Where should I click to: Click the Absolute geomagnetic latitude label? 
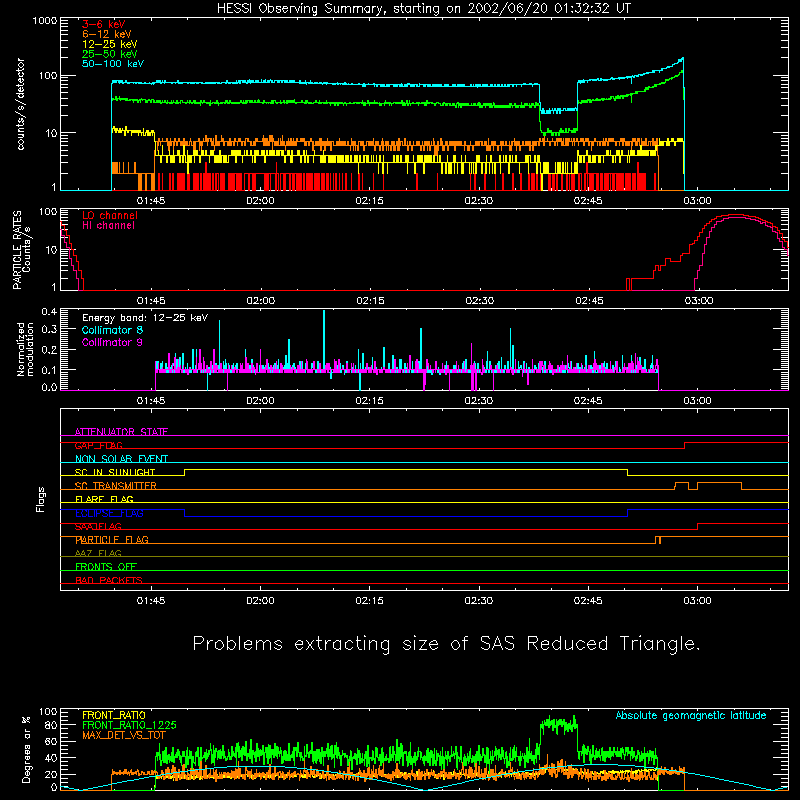tap(691, 715)
